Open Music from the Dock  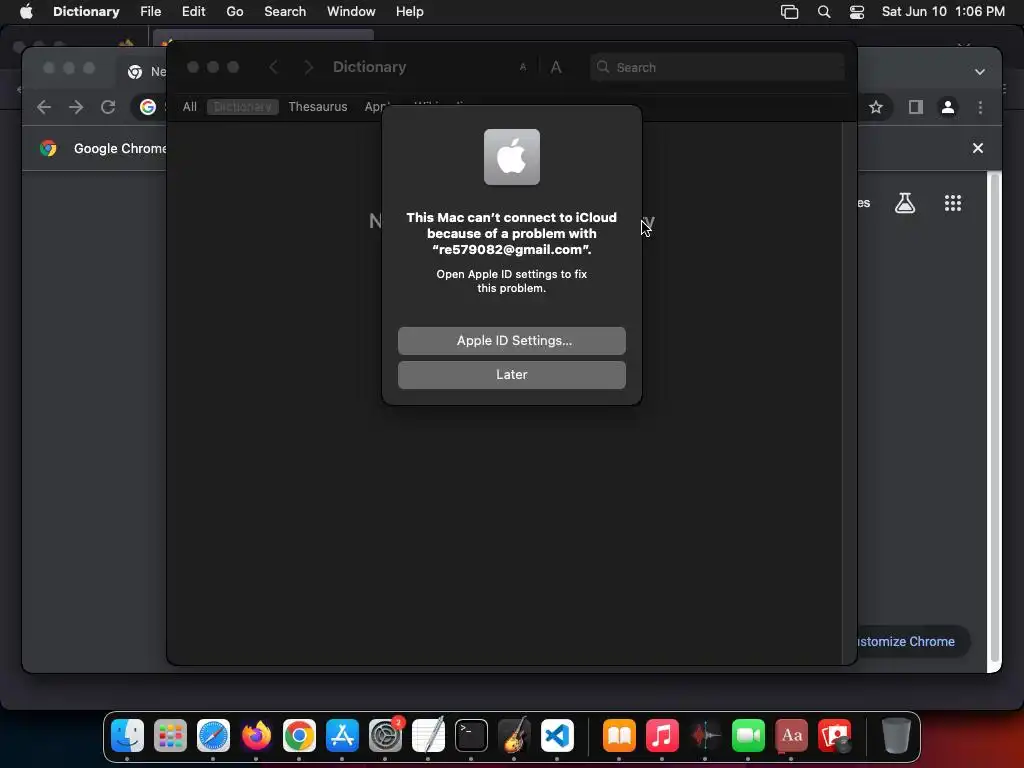click(x=662, y=736)
